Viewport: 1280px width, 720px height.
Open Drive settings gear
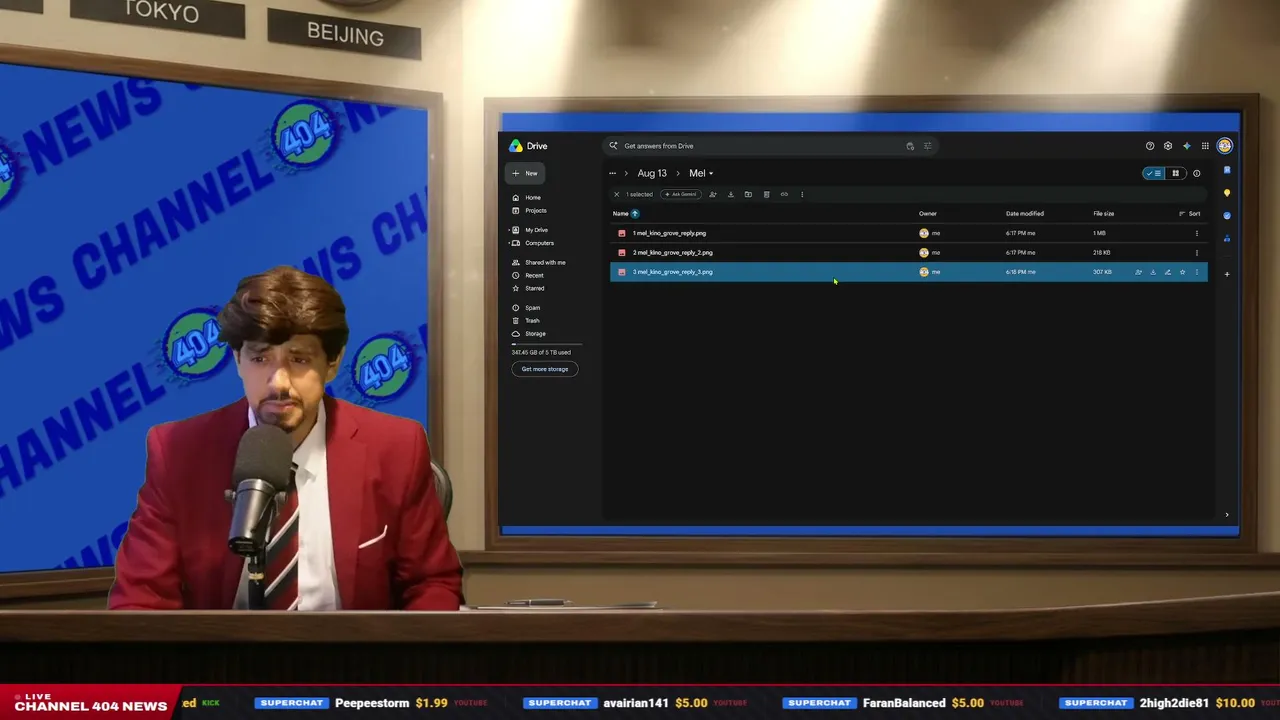click(1168, 146)
